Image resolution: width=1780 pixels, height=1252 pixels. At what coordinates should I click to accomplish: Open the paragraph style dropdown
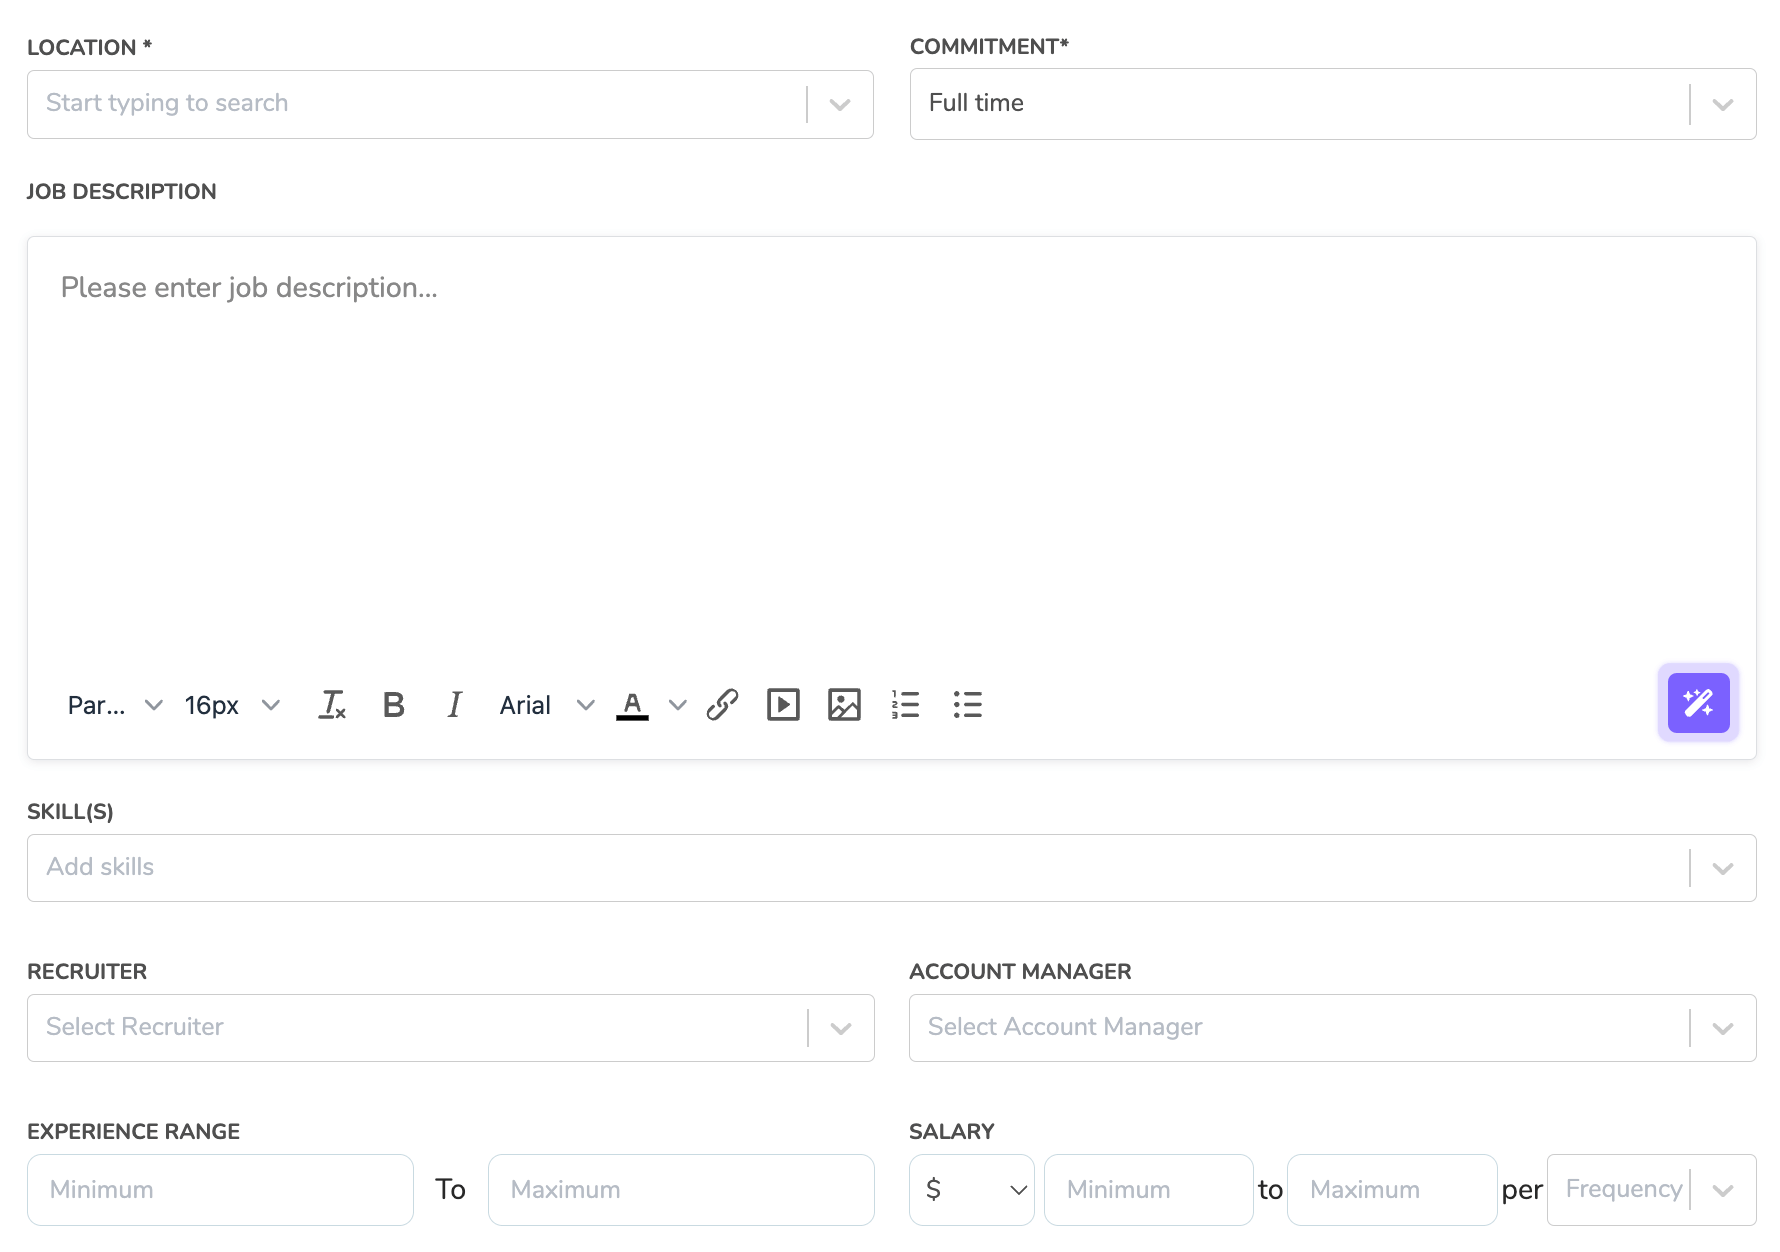[114, 705]
